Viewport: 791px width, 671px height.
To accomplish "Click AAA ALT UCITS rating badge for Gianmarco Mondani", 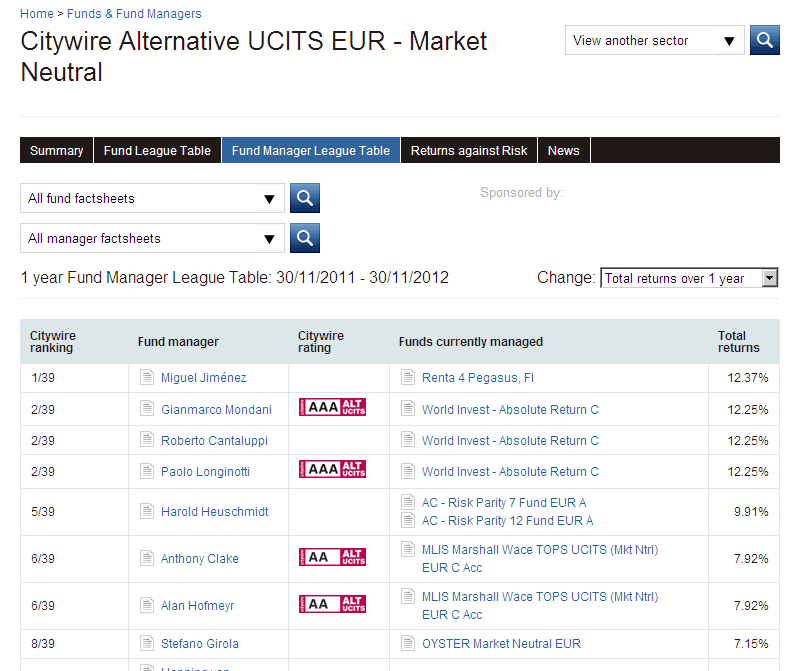I will 332,407.
